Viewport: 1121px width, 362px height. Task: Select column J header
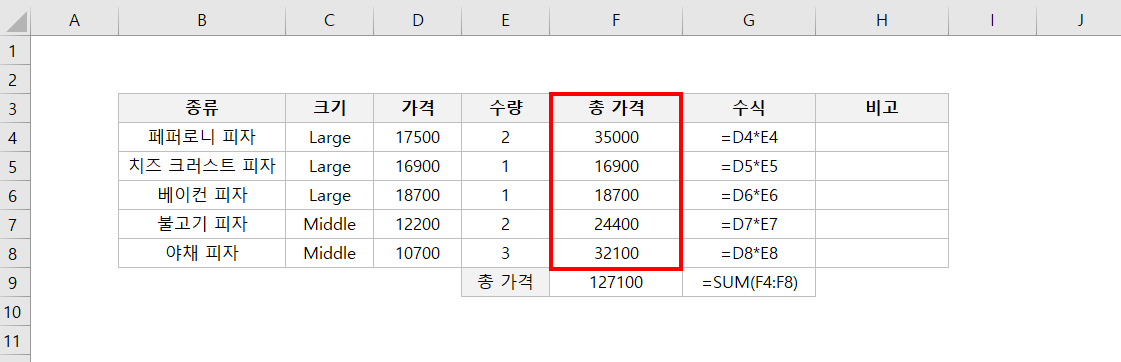[x=1079, y=21]
